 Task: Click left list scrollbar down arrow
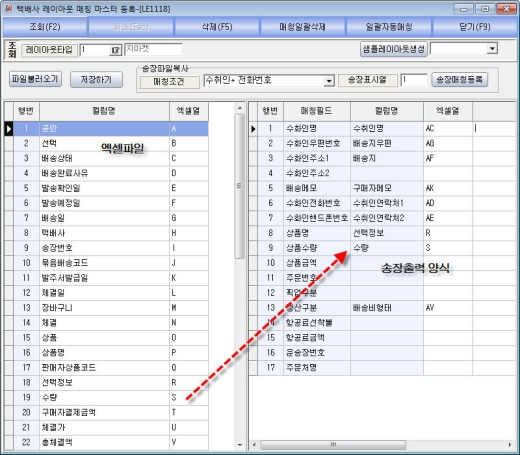pos(239,445)
